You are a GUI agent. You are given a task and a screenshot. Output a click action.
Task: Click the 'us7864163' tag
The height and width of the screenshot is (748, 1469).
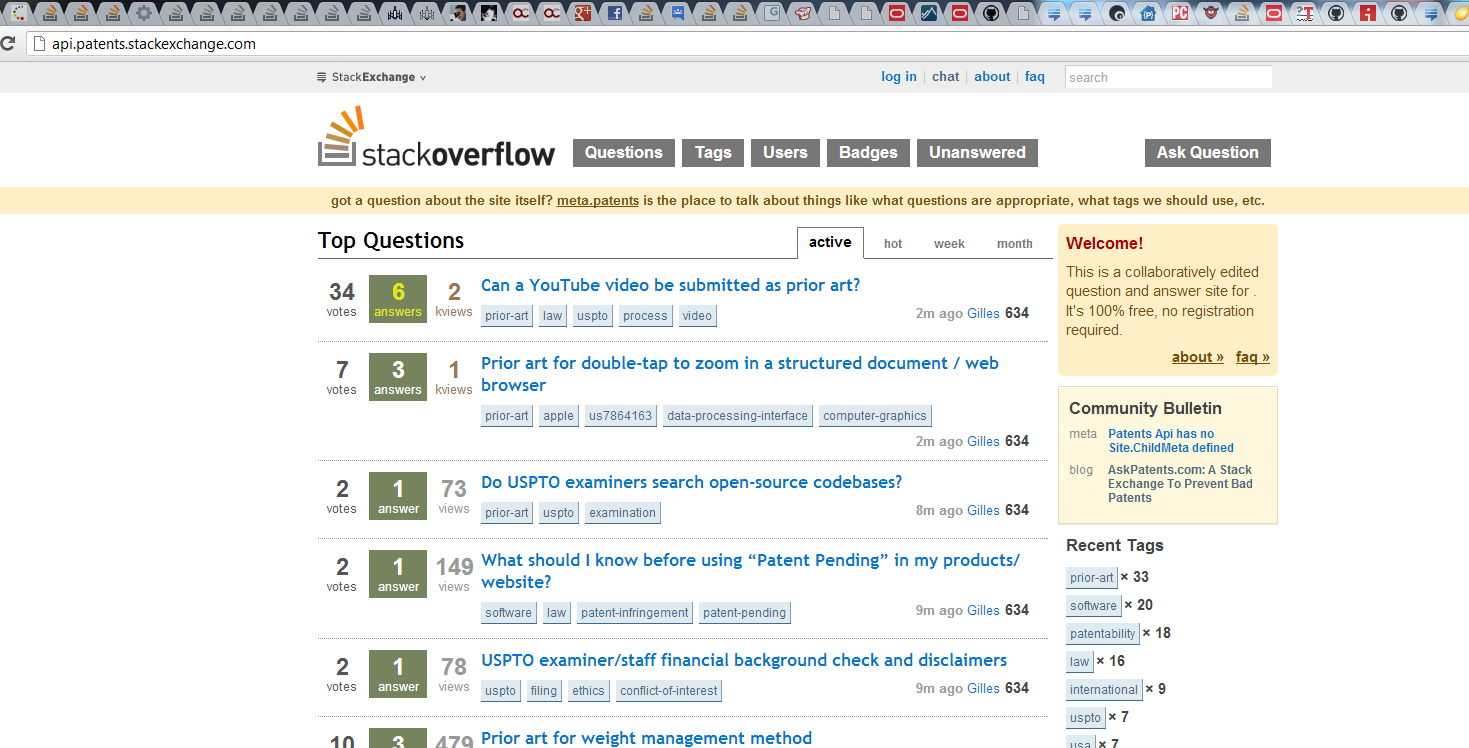click(x=620, y=416)
